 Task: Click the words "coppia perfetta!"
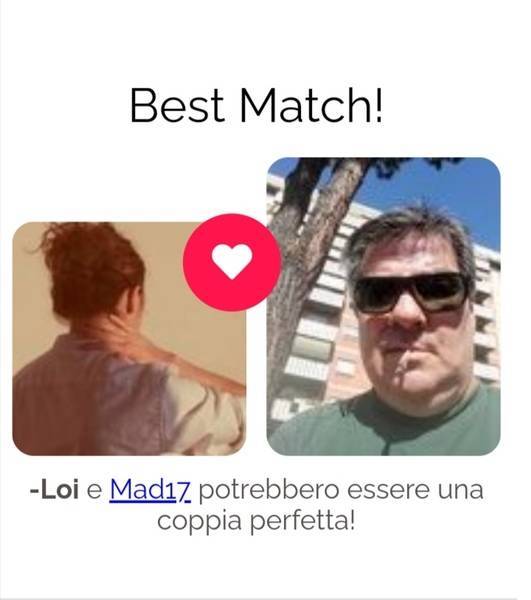256,521
